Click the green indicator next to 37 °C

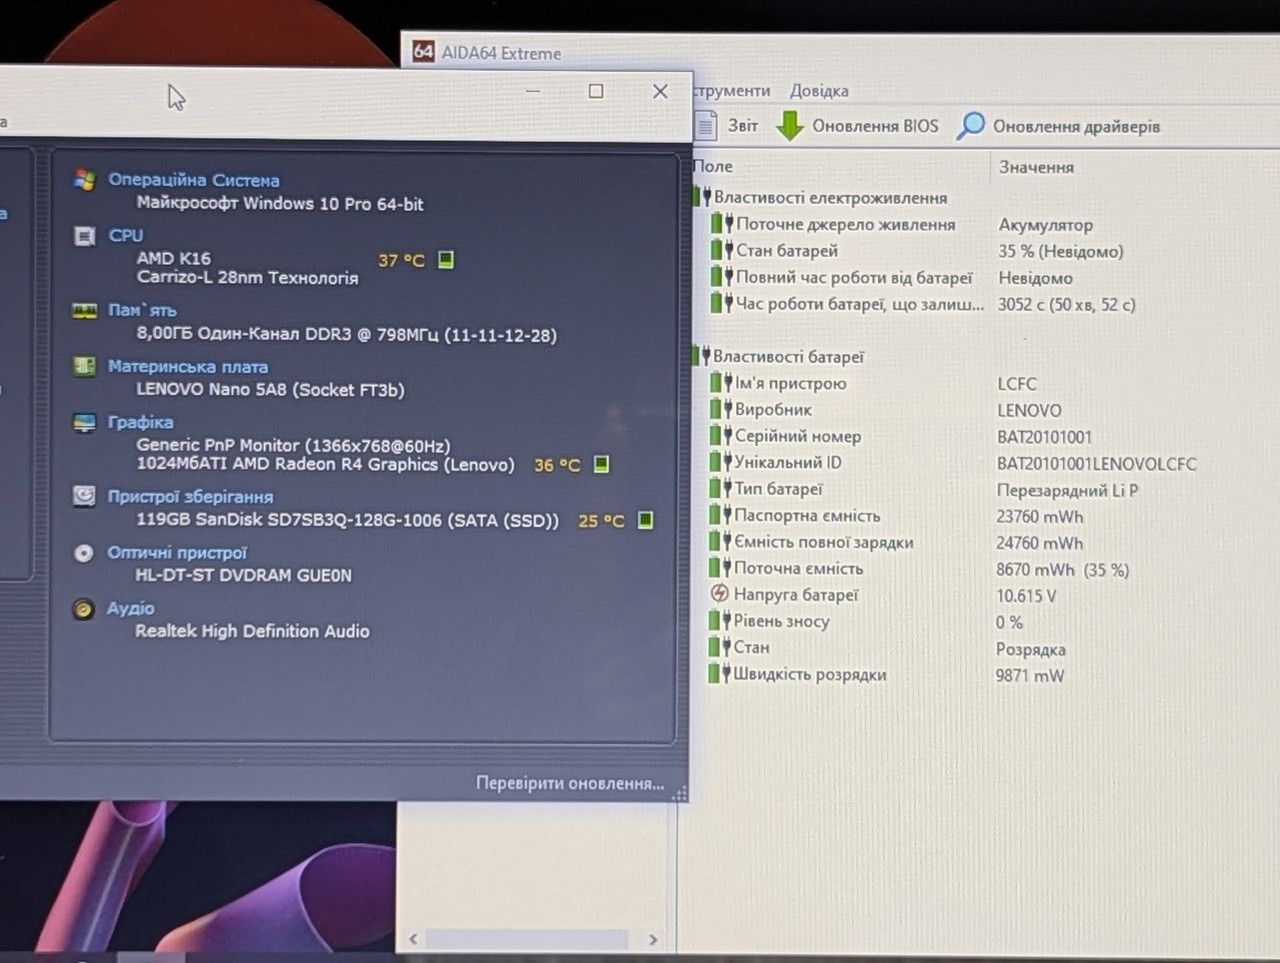pos(446,260)
